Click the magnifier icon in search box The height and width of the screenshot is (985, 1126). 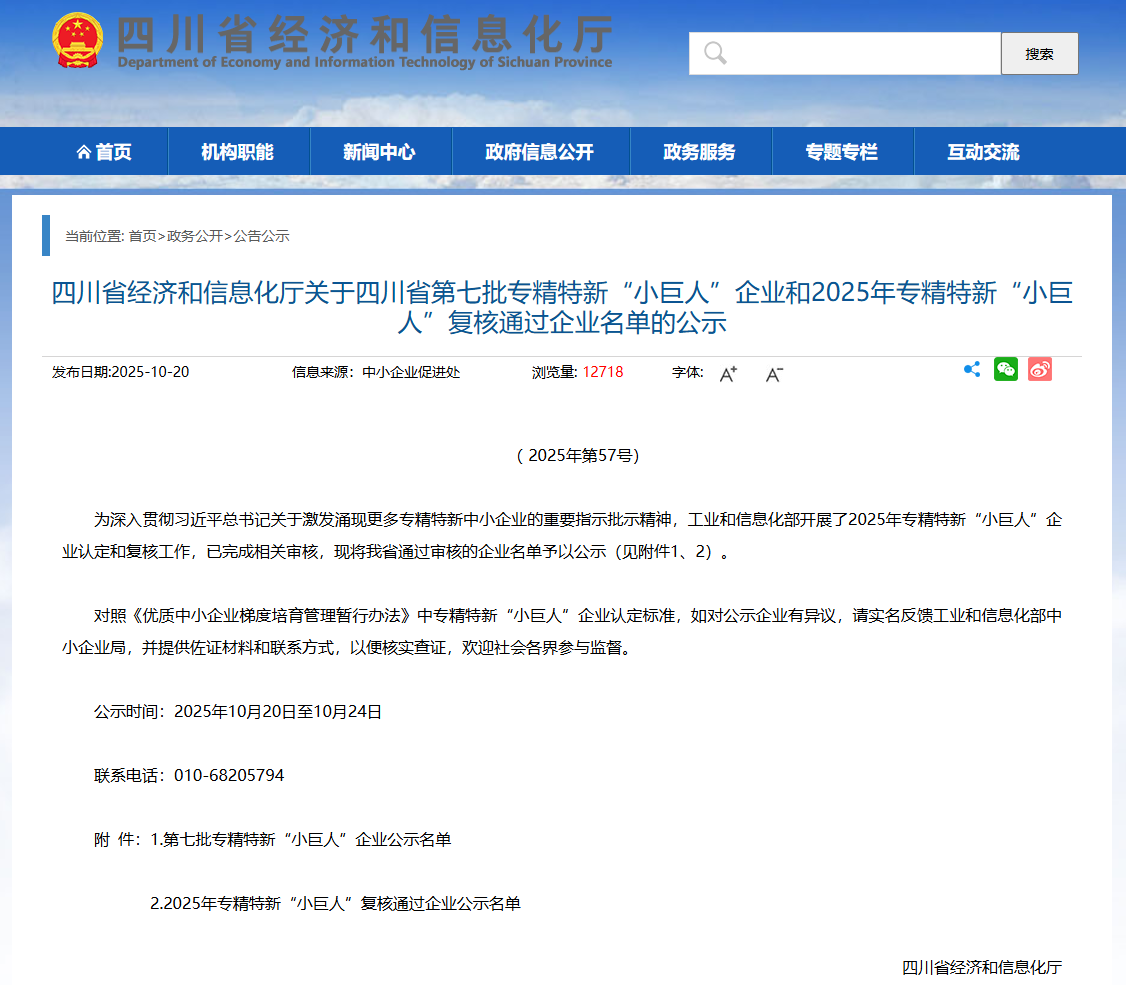715,53
